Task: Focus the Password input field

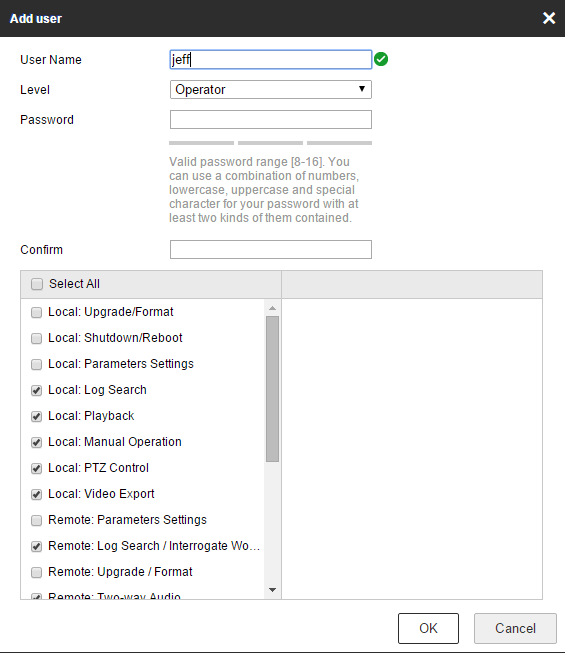Action: (x=271, y=120)
